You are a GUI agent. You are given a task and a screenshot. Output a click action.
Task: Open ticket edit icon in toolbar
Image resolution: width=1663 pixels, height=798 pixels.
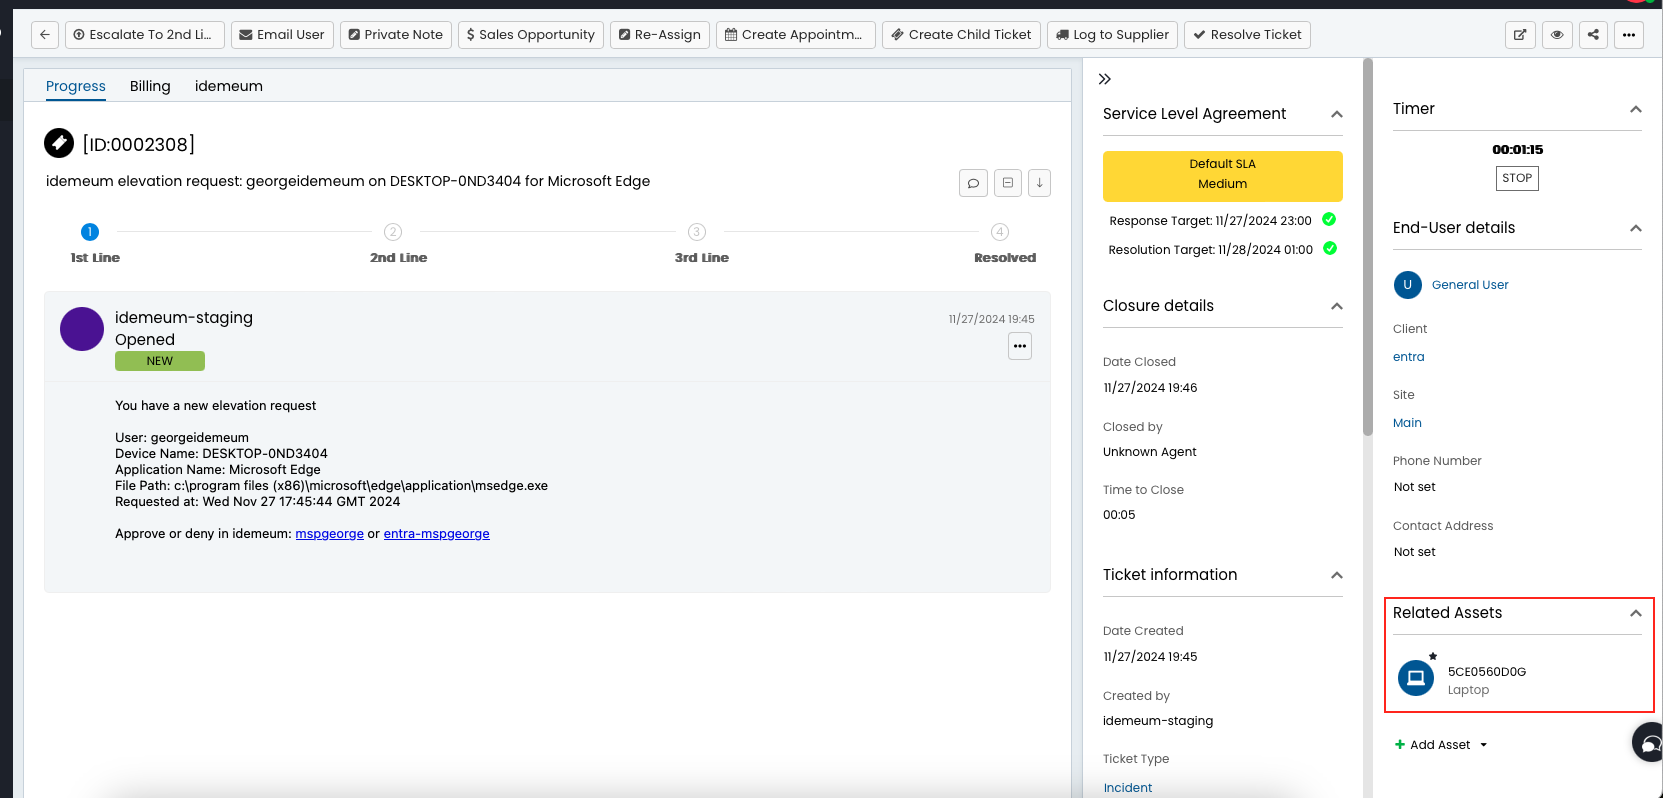[x=1520, y=34]
